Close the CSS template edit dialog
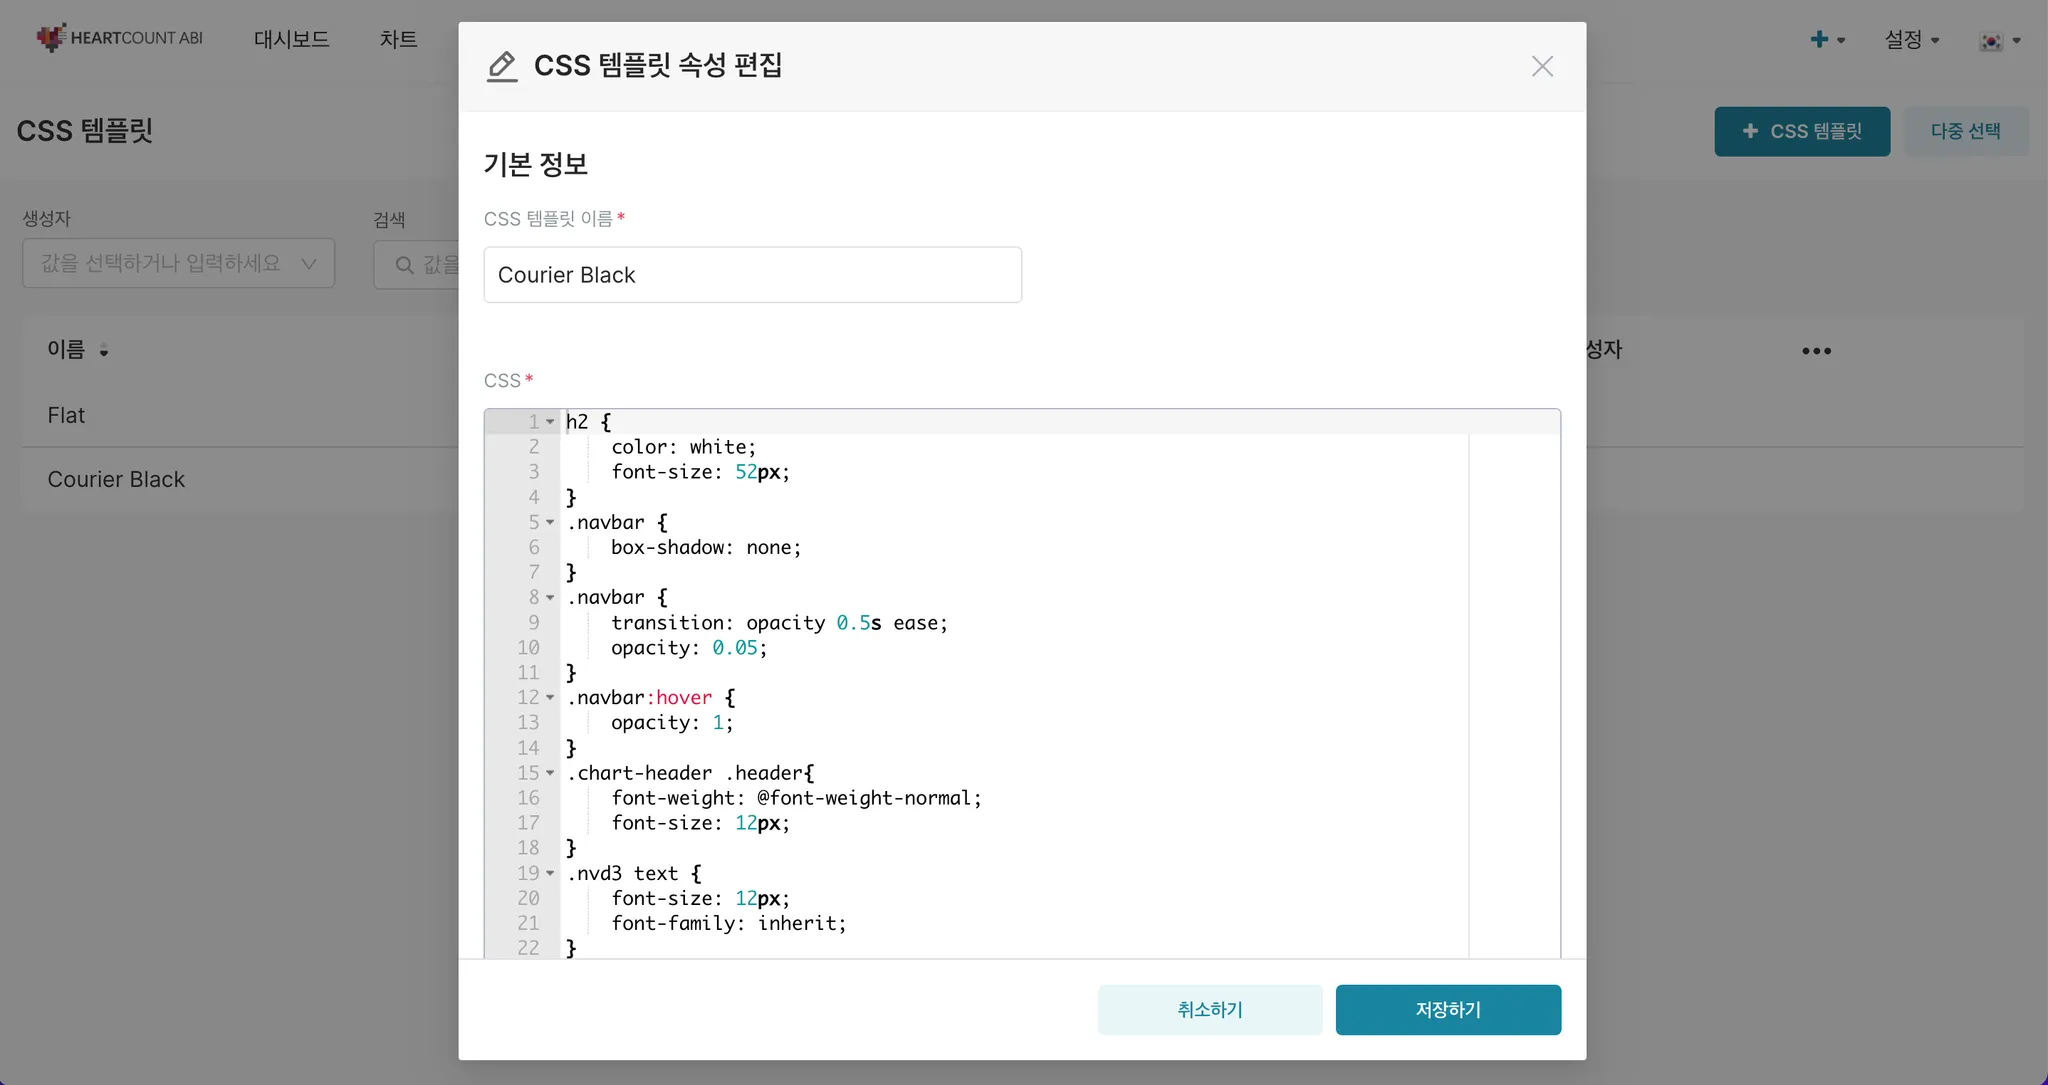Screen dimensions: 2048x1085 tap(1542, 66)
